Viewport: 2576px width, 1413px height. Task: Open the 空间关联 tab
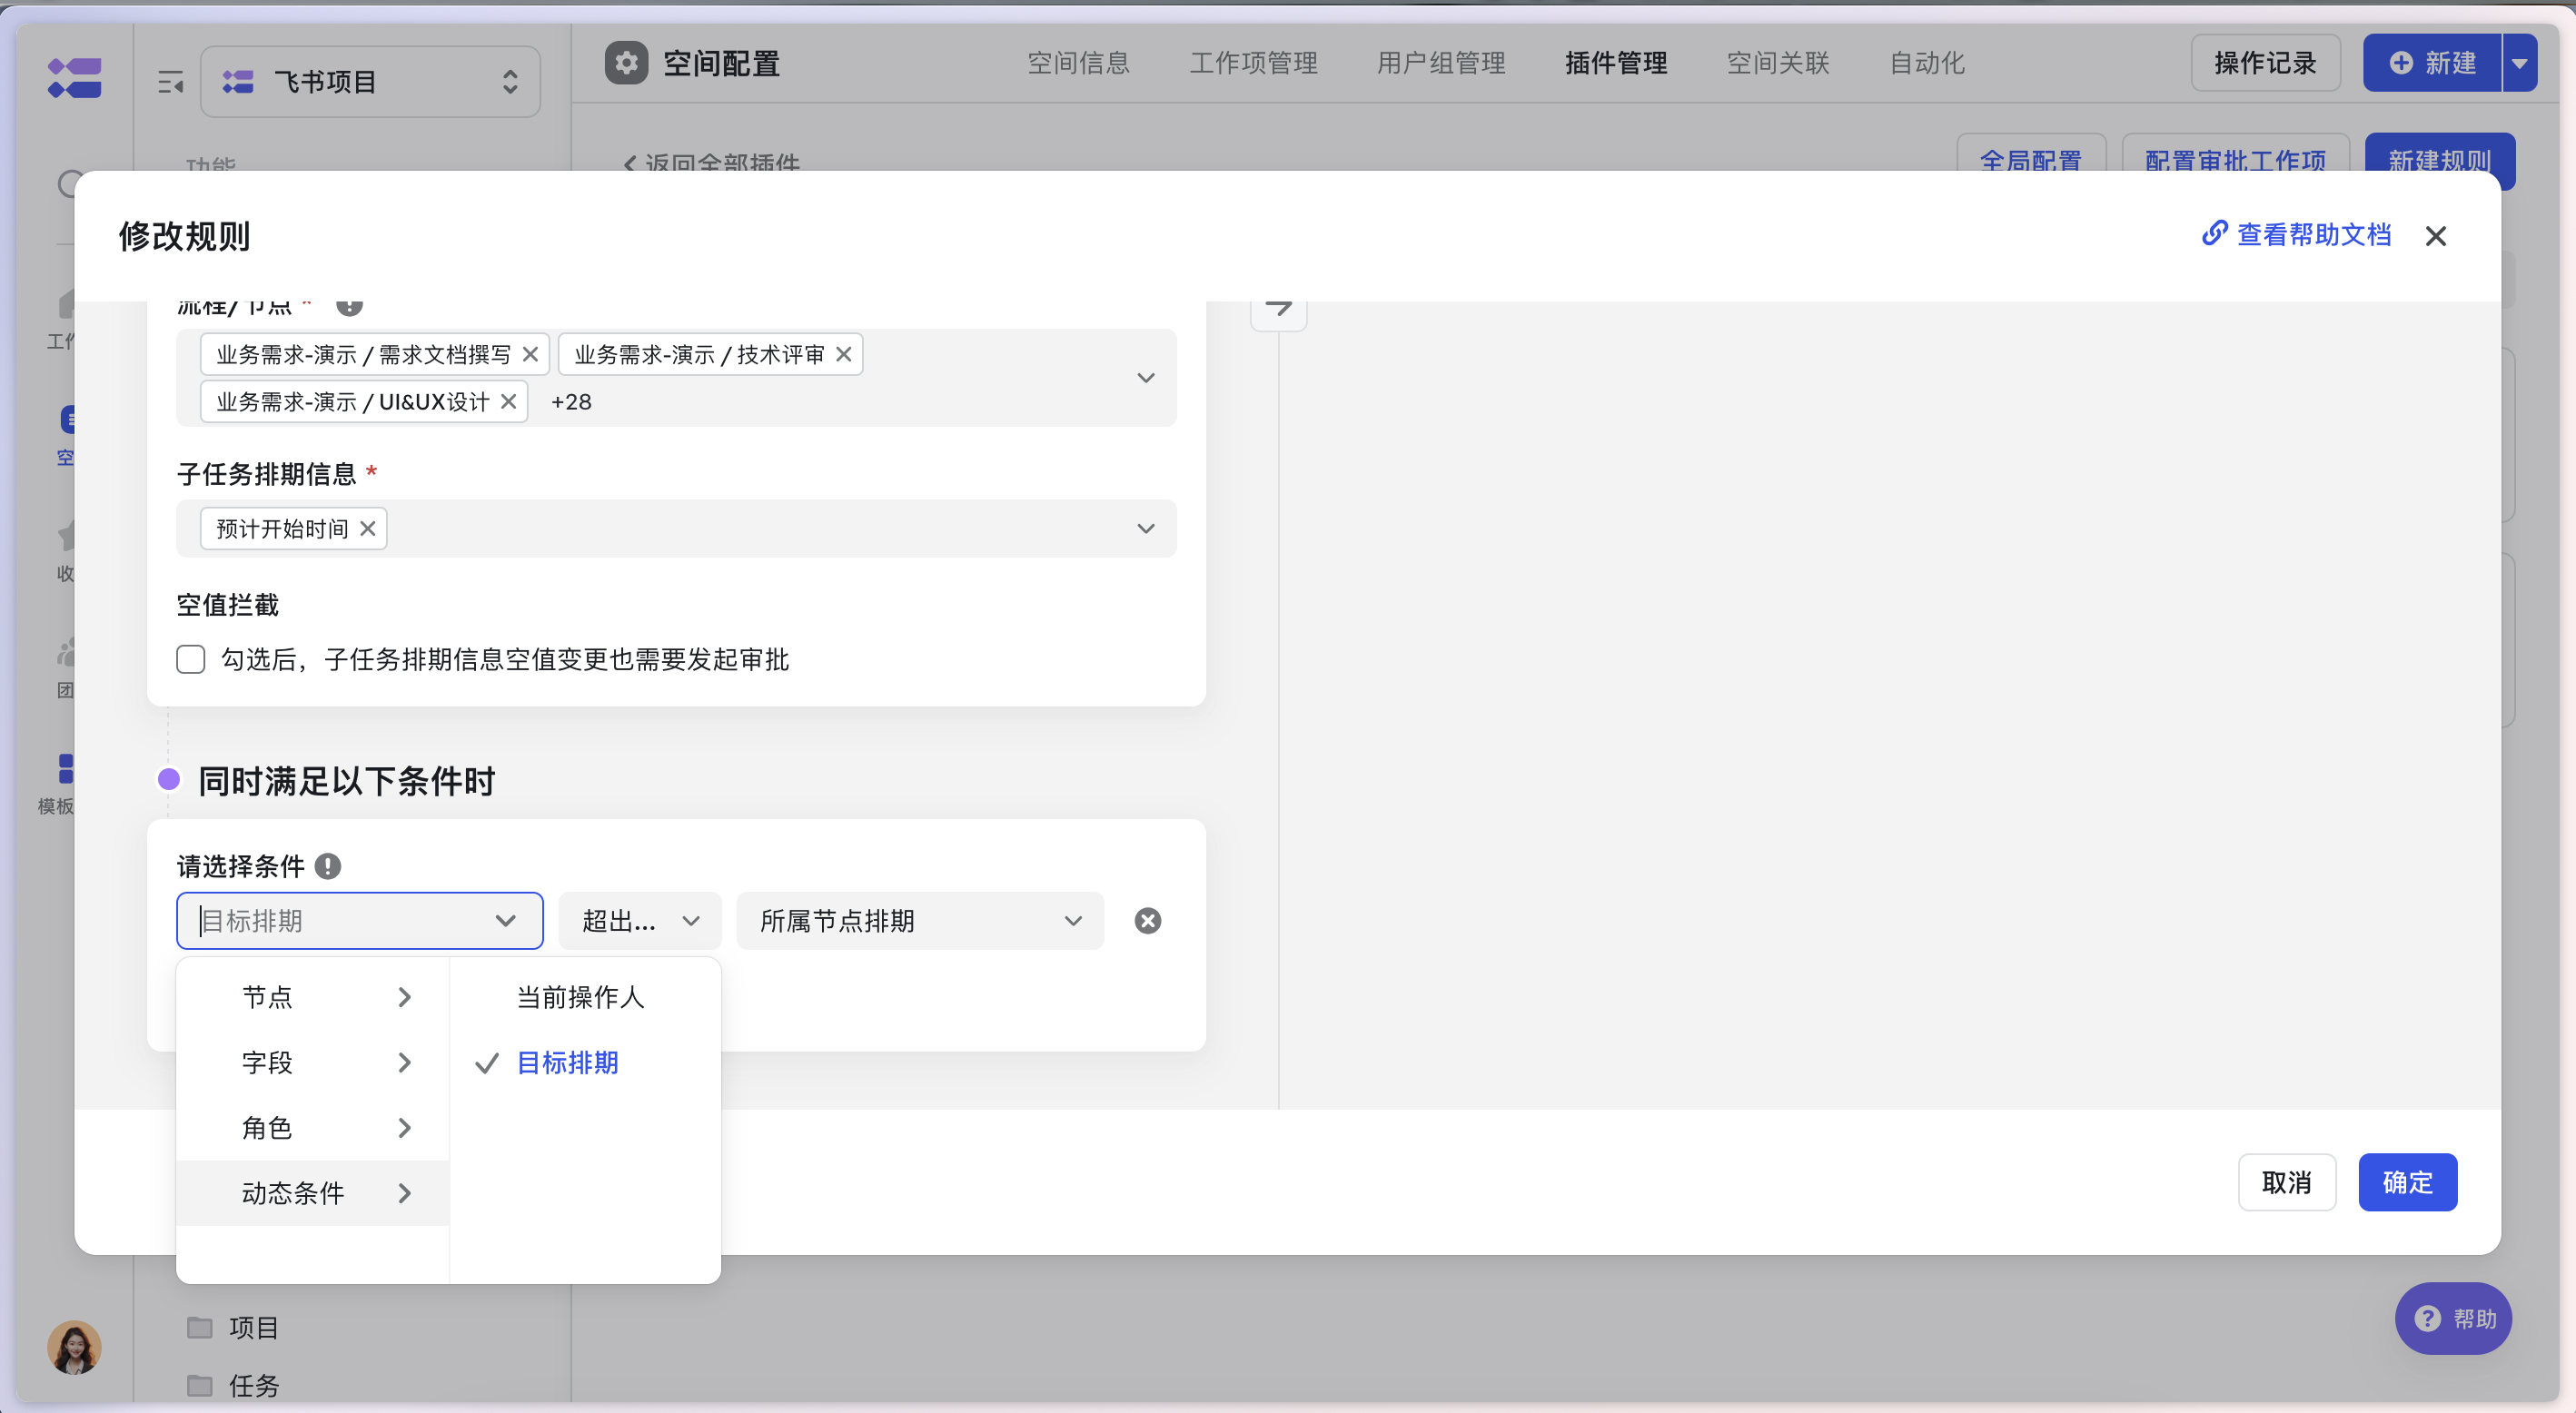(1778, 63)
